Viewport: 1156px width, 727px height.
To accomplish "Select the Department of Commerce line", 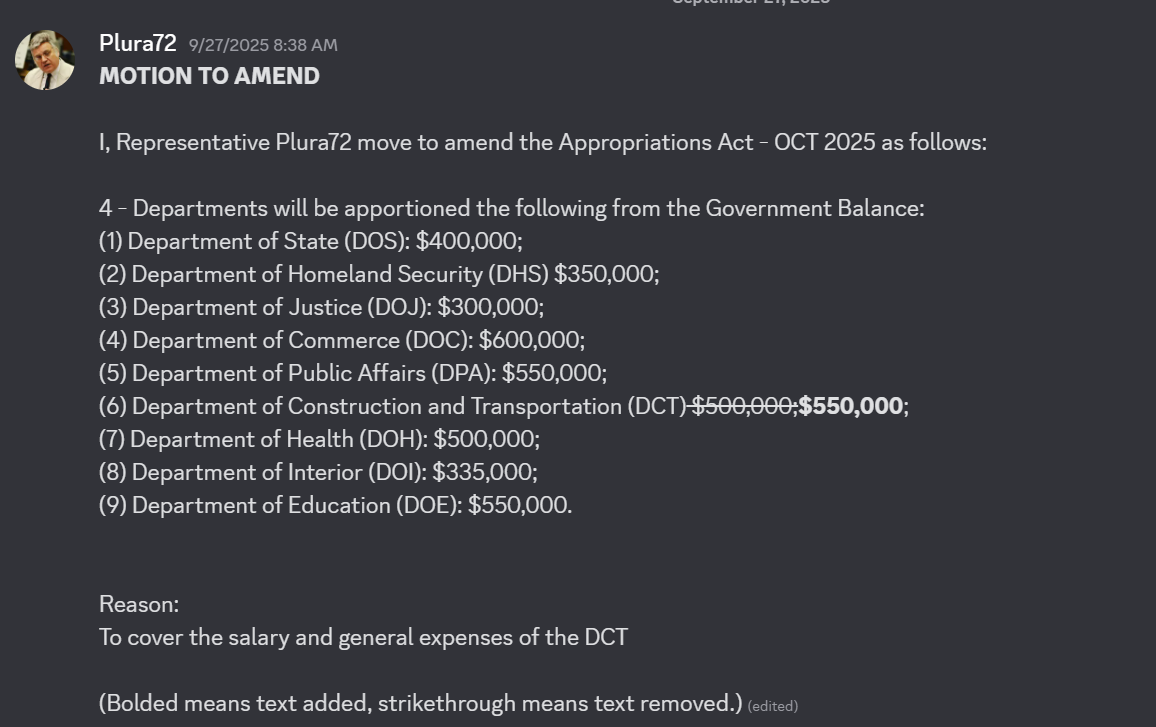I will [x=341, y=340].
